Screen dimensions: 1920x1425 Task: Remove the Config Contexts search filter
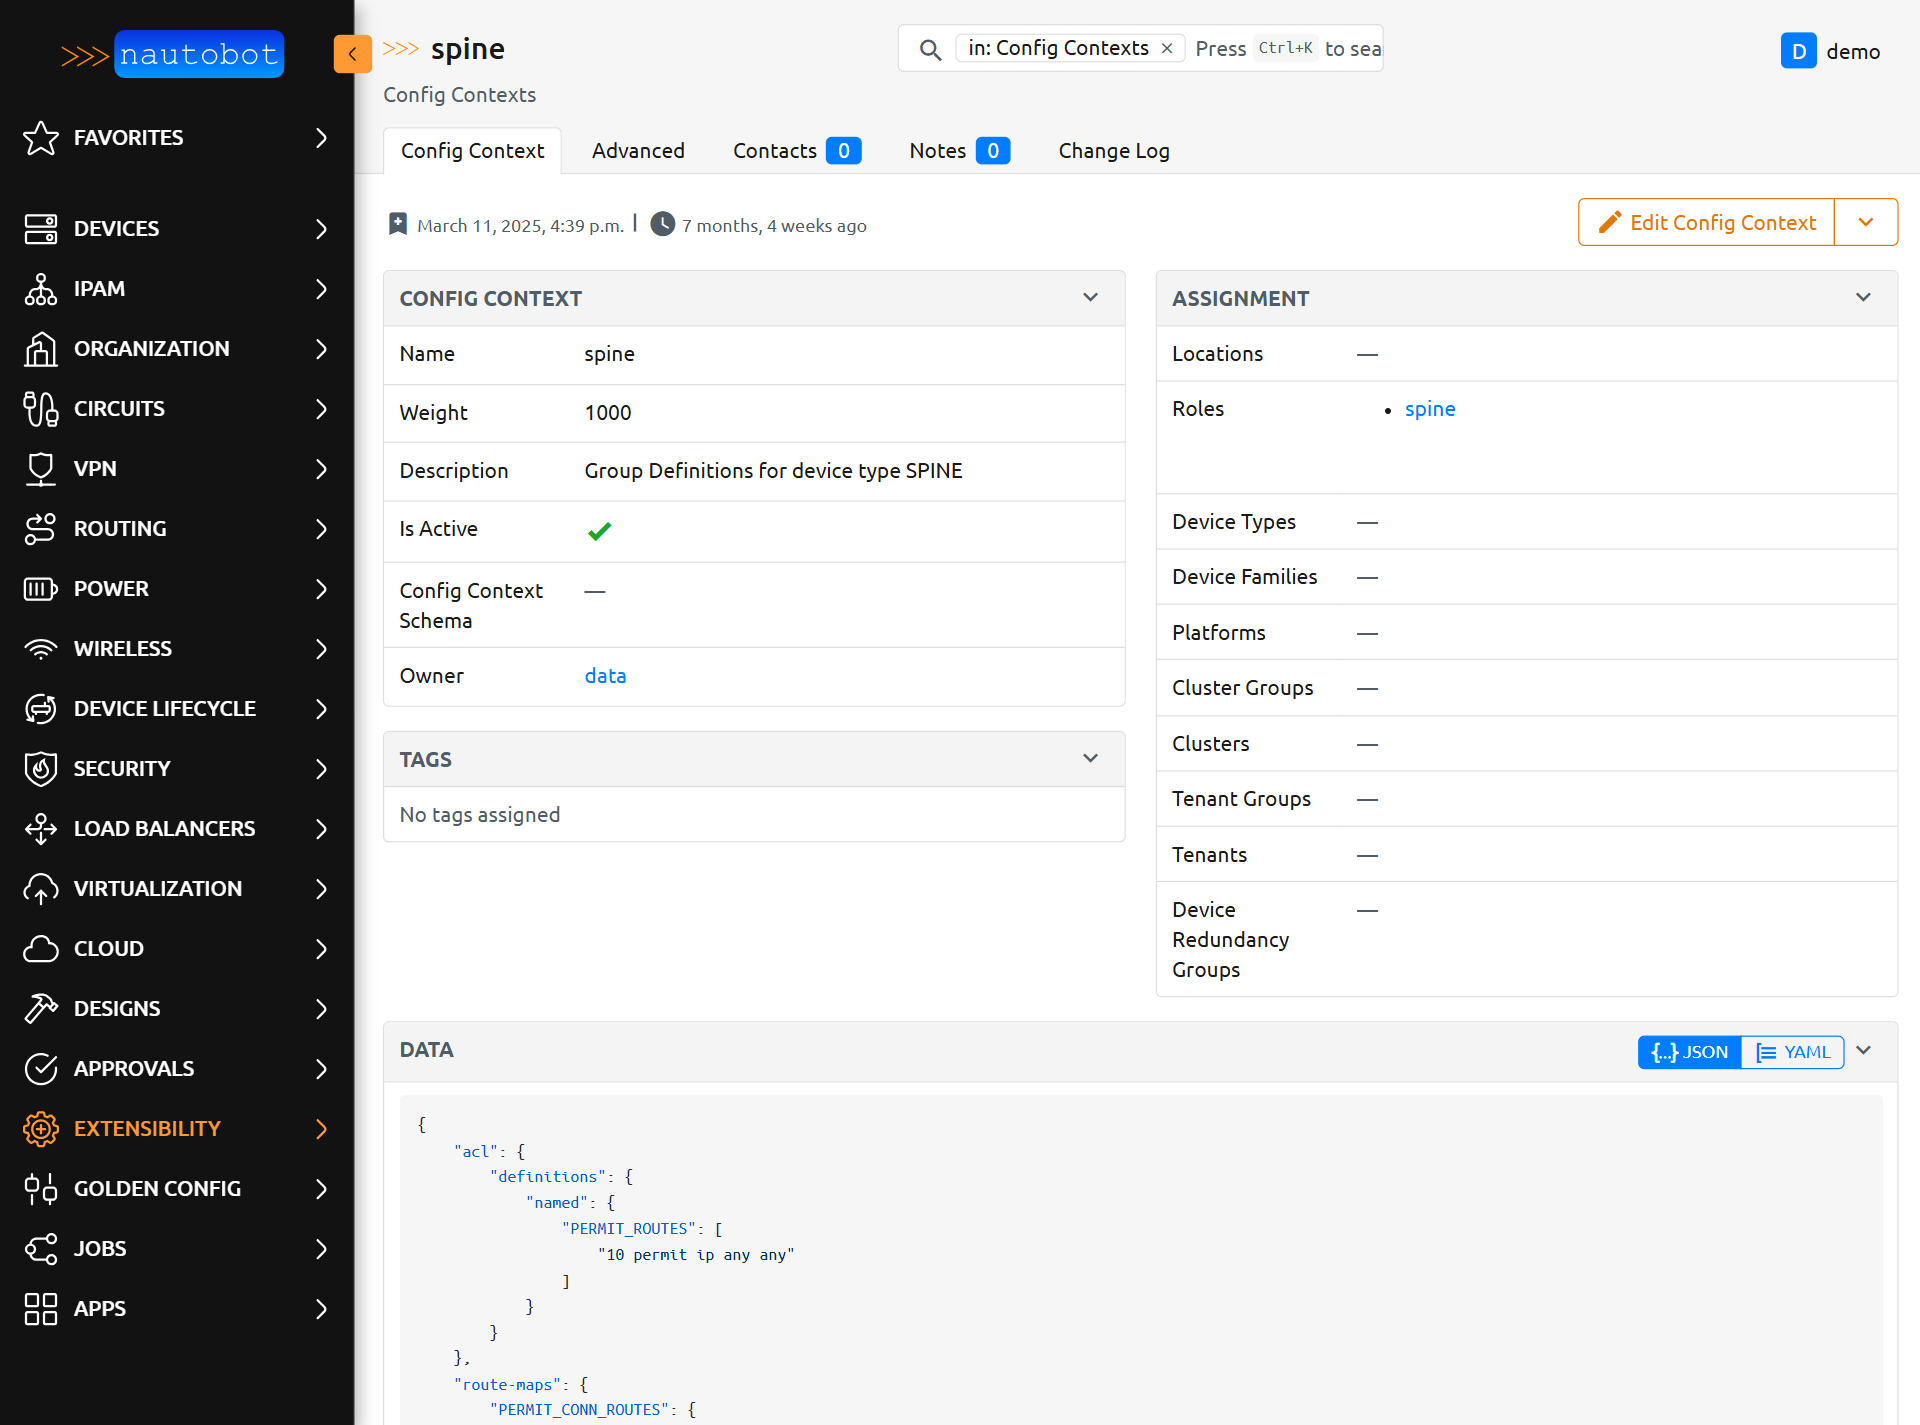click(1167, 48)
